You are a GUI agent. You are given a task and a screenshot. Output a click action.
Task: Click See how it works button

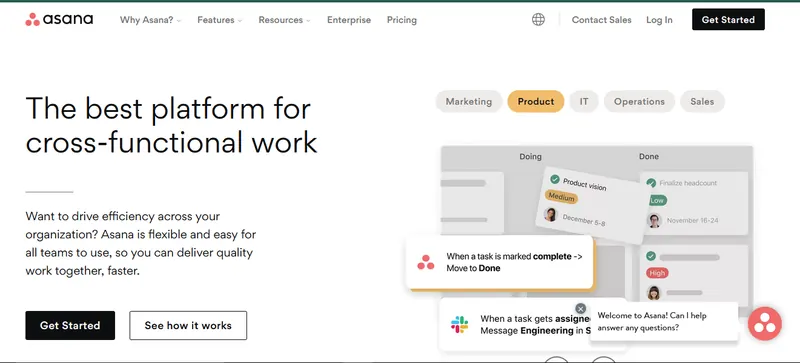pos(188,325)
